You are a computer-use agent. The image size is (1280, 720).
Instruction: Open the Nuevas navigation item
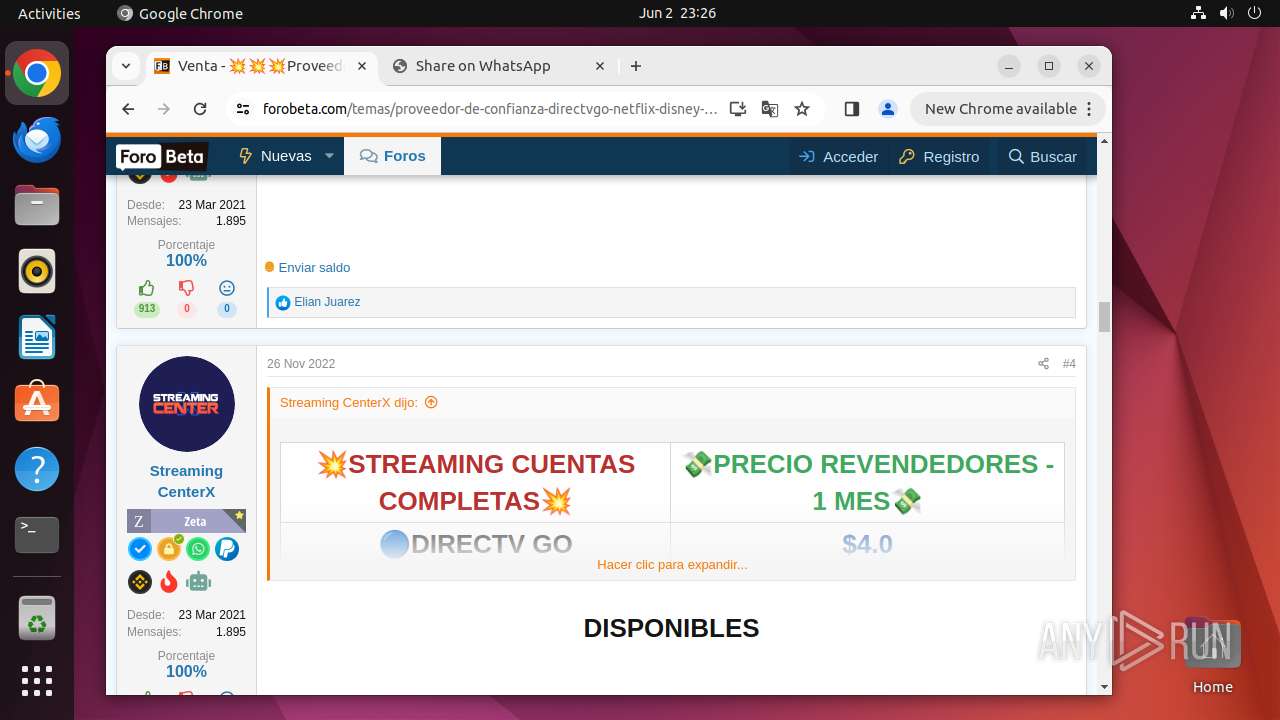coord(274,156)
